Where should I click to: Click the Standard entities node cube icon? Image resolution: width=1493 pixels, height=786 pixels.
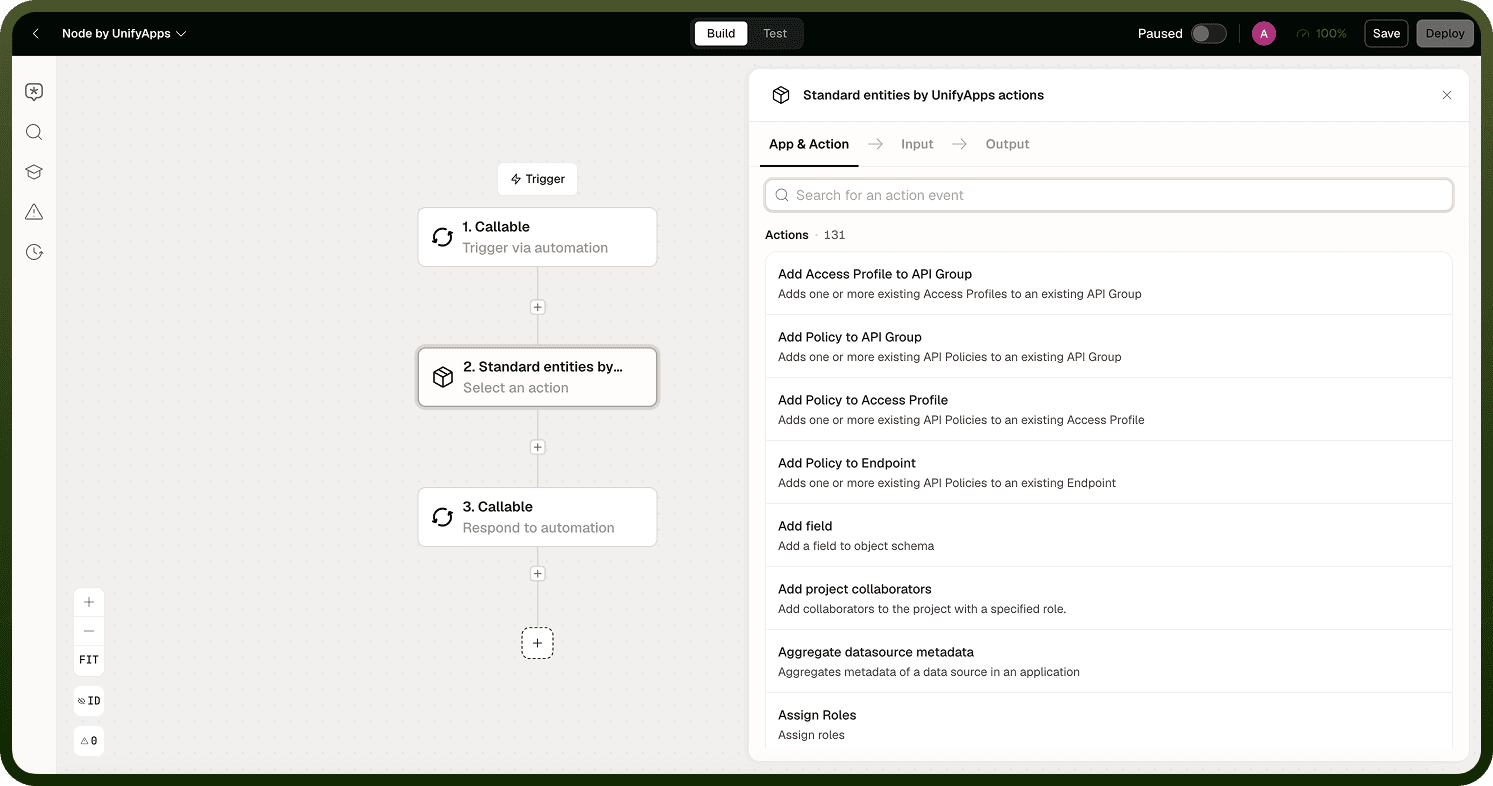point(442,377)
